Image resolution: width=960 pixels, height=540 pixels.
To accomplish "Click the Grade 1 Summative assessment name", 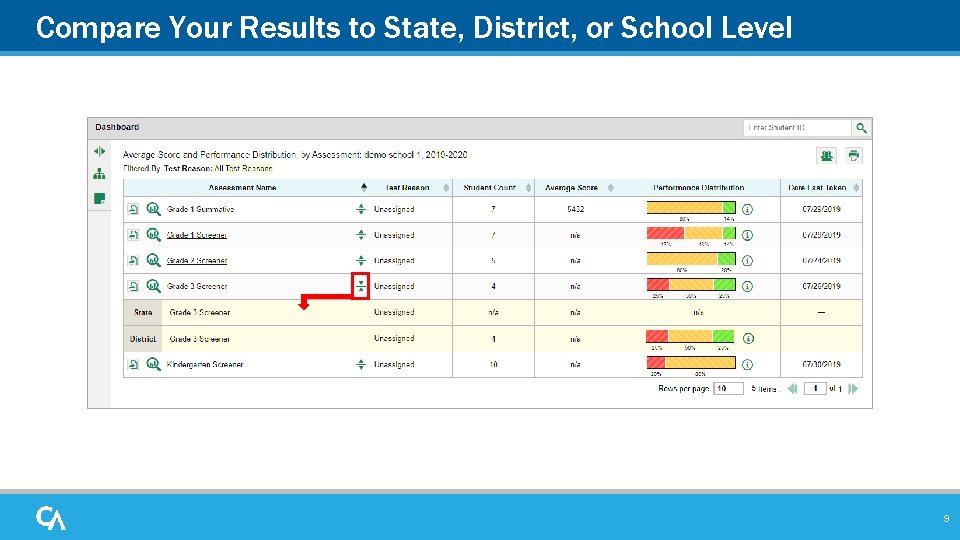I will [200, 209].
